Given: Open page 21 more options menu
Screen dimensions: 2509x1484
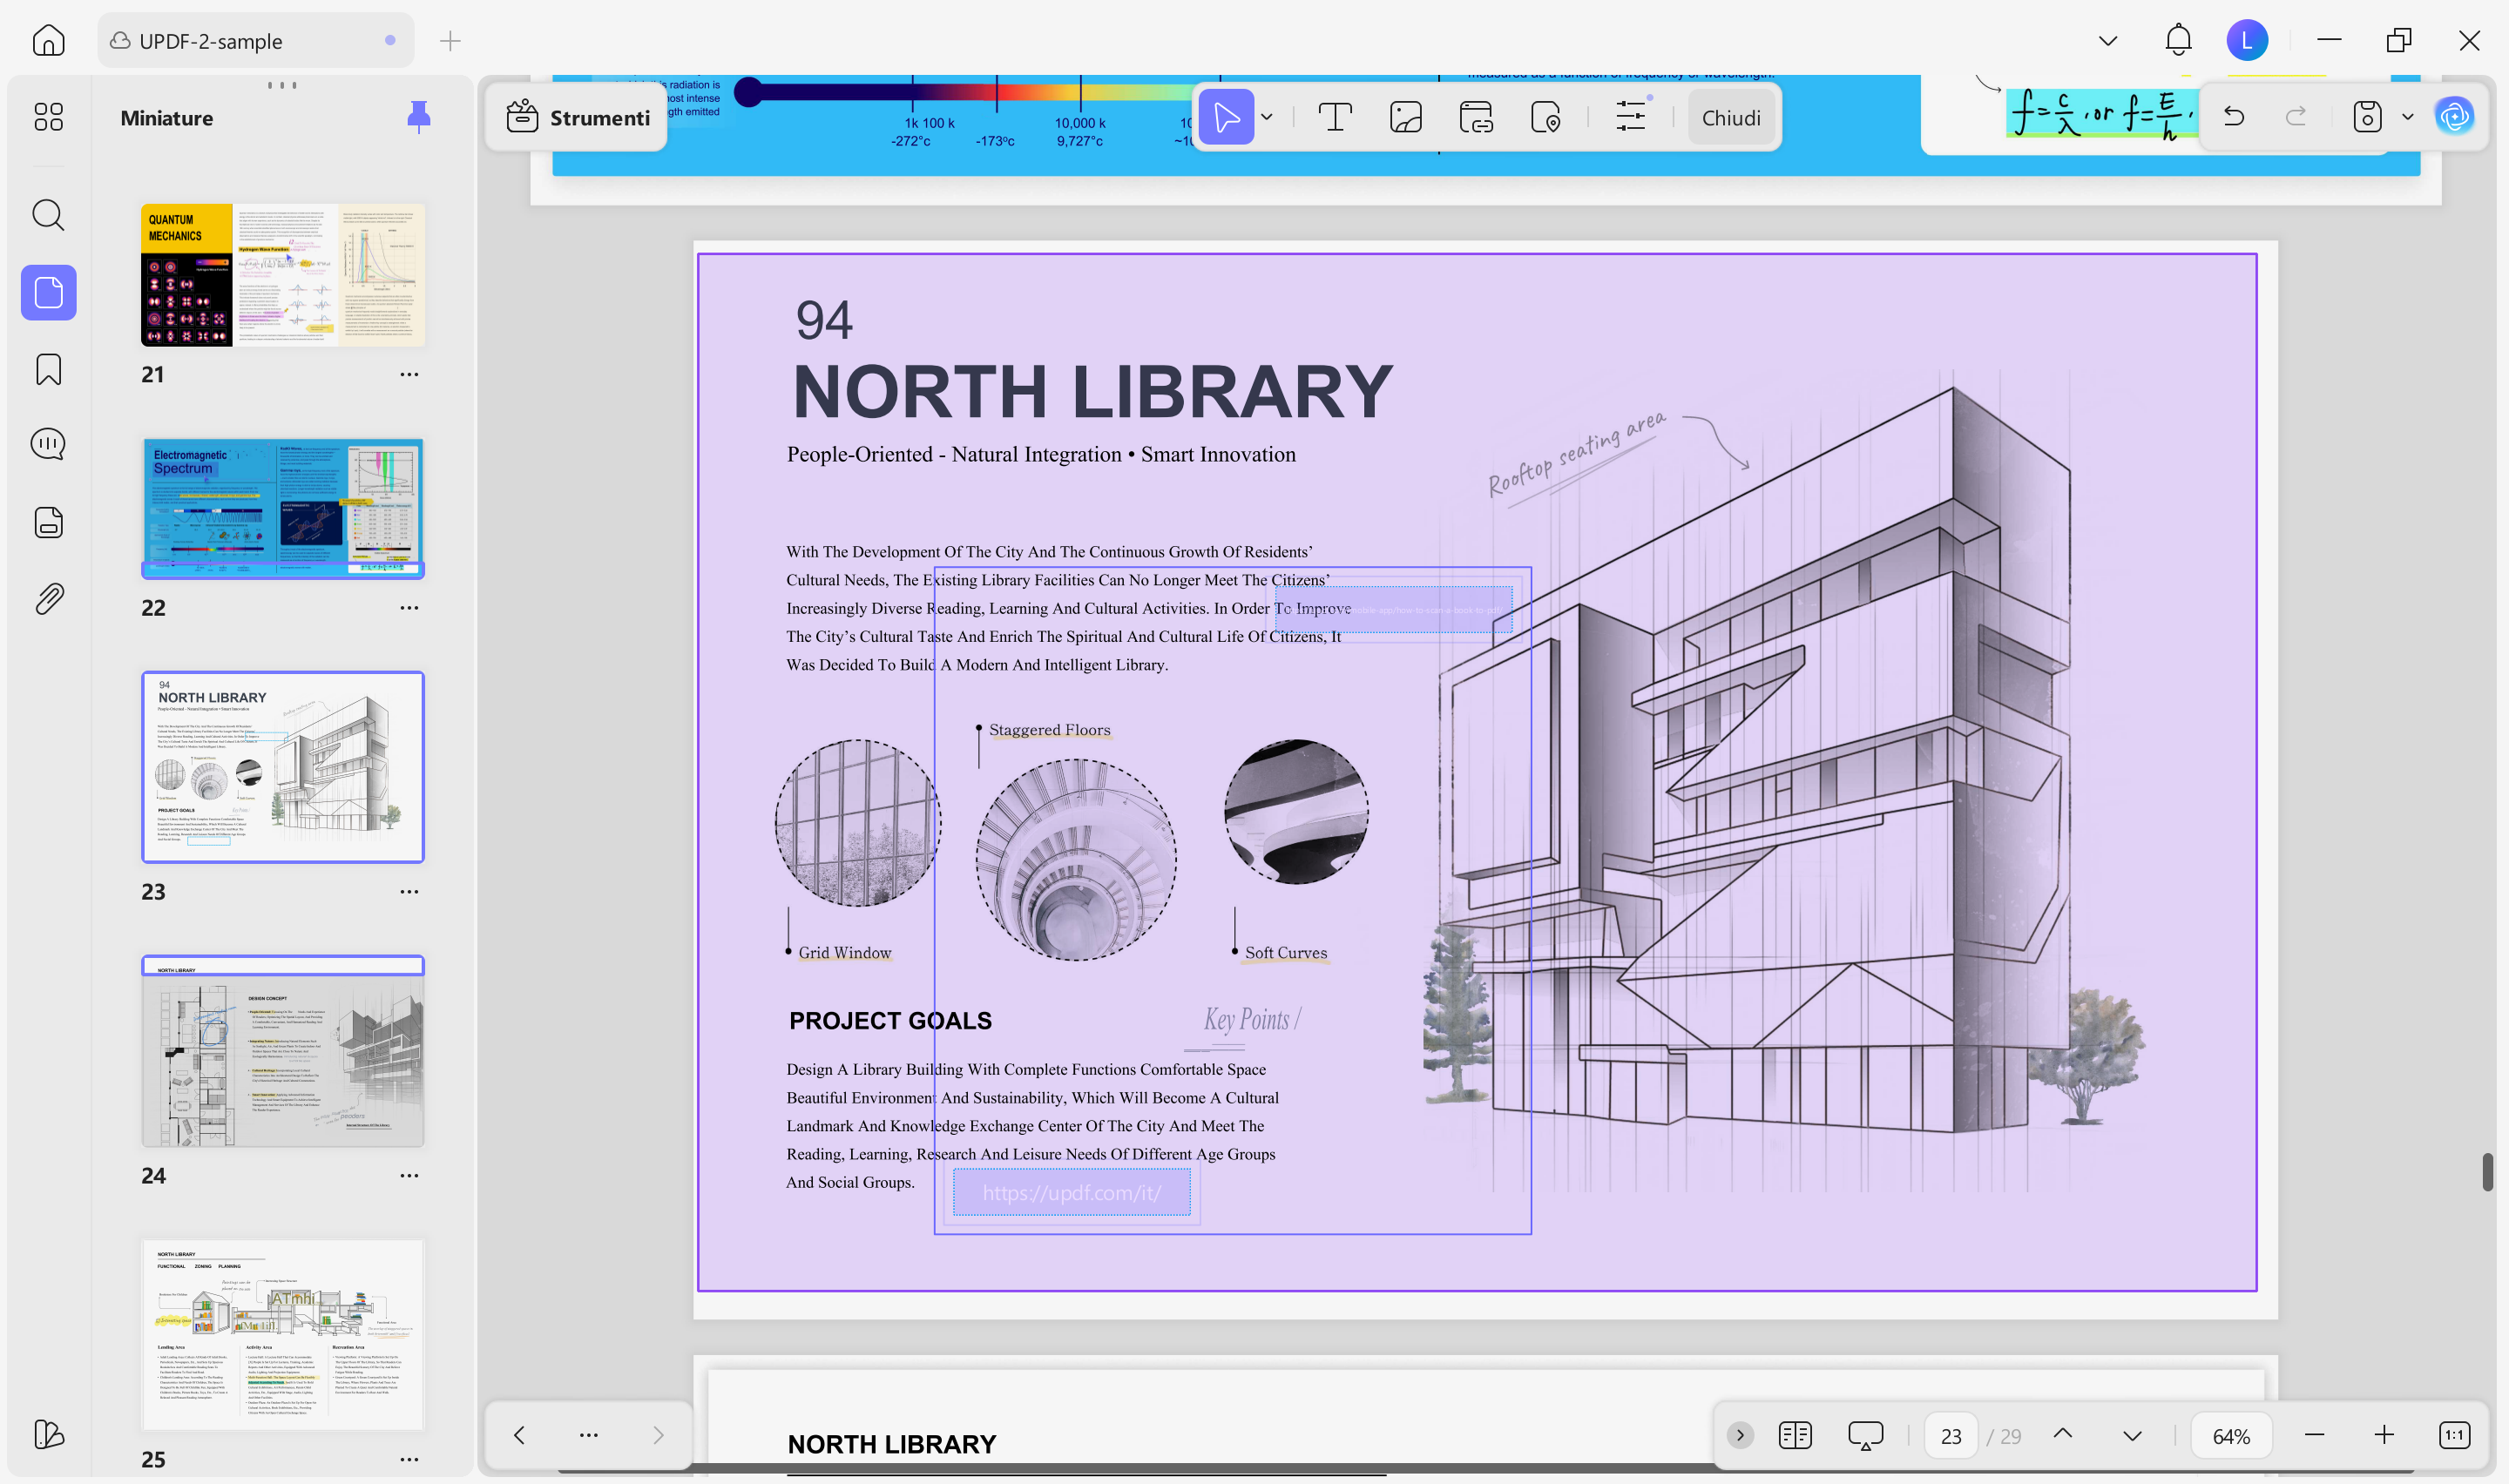Looking at the screenshot, I should [409, 374].
